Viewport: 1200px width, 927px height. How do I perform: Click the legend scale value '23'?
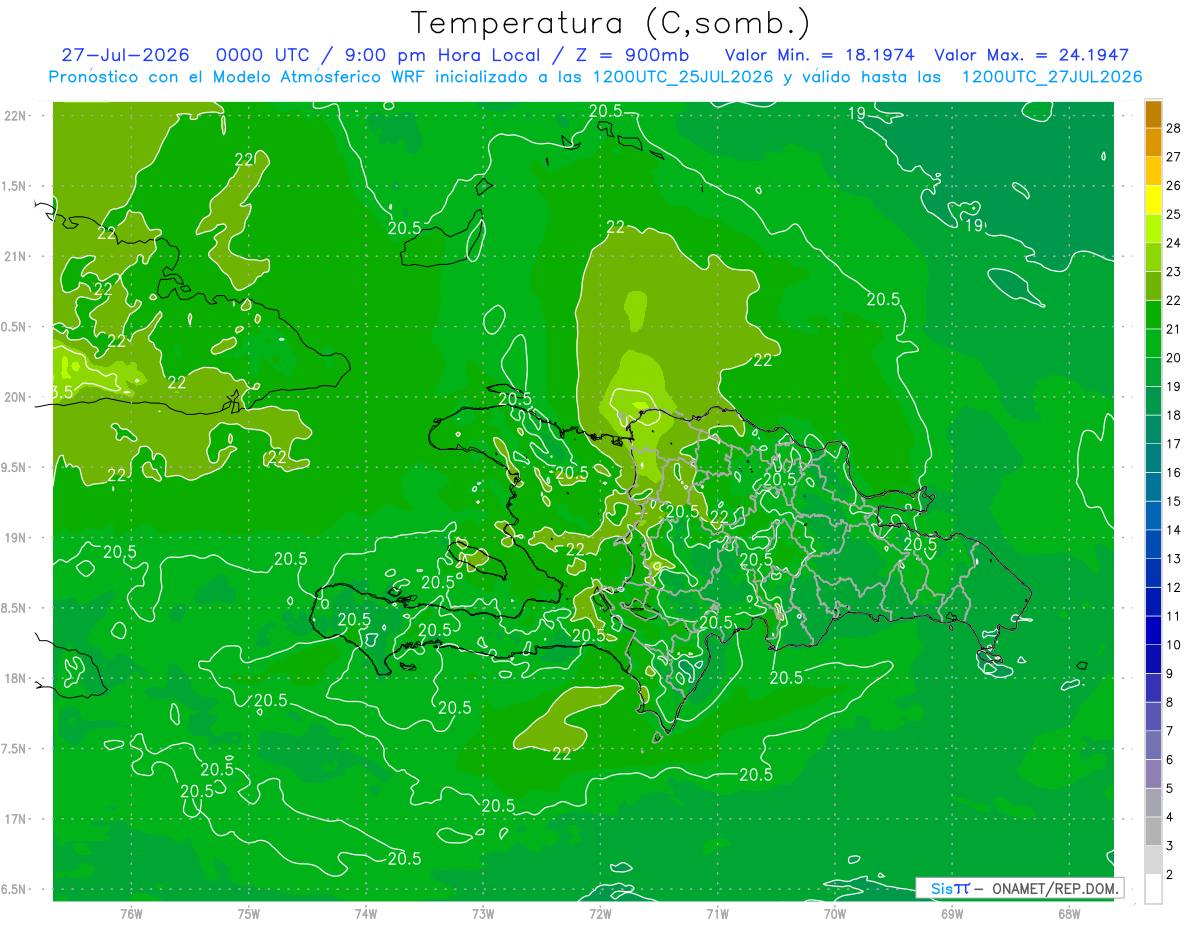point(1174,272)
